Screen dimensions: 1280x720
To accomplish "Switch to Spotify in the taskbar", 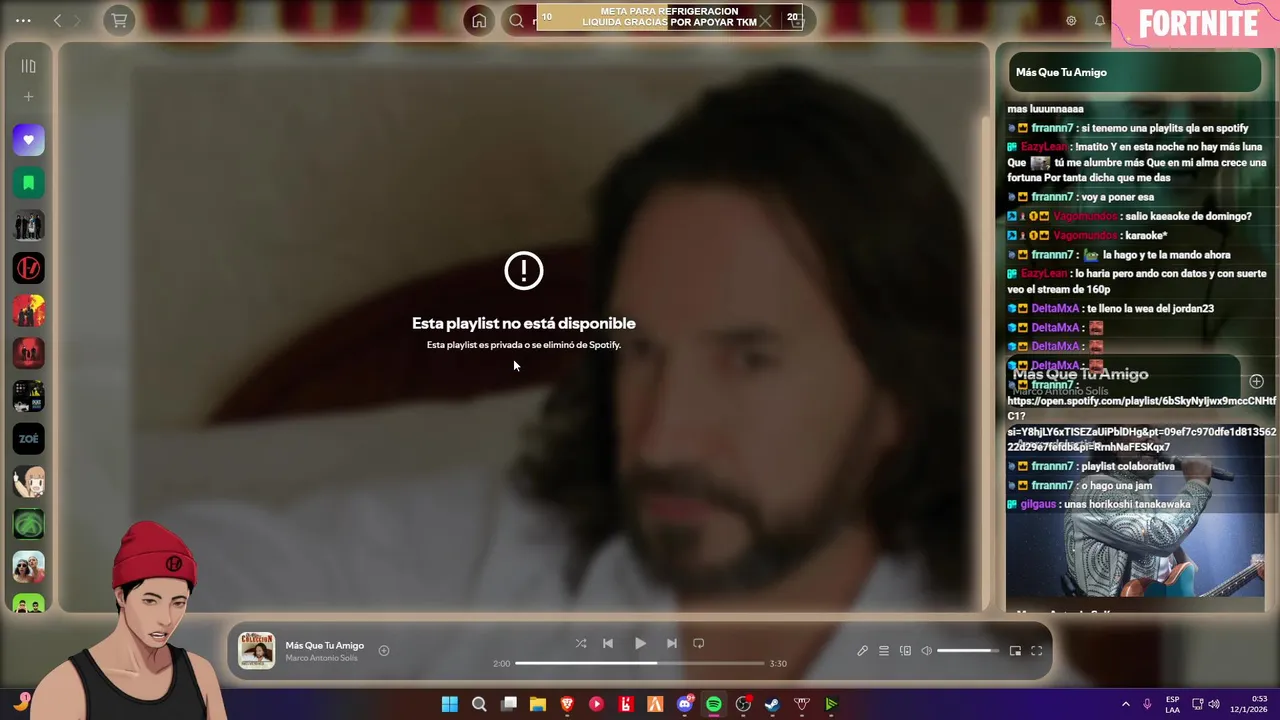I will tap(714, 704).
